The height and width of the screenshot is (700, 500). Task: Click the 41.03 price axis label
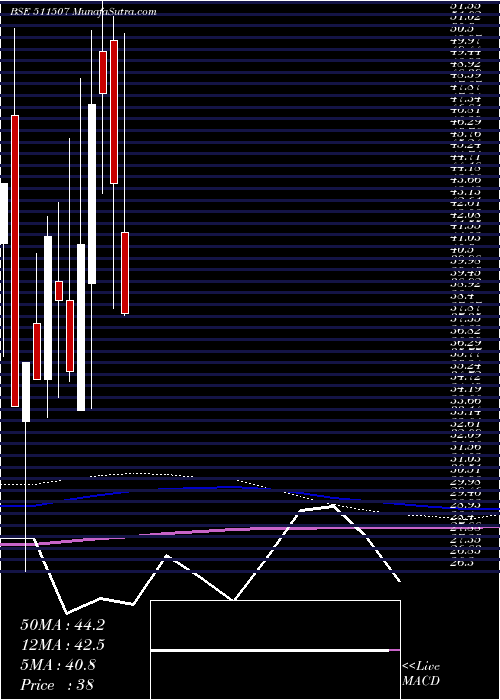(x=465, y=238)
